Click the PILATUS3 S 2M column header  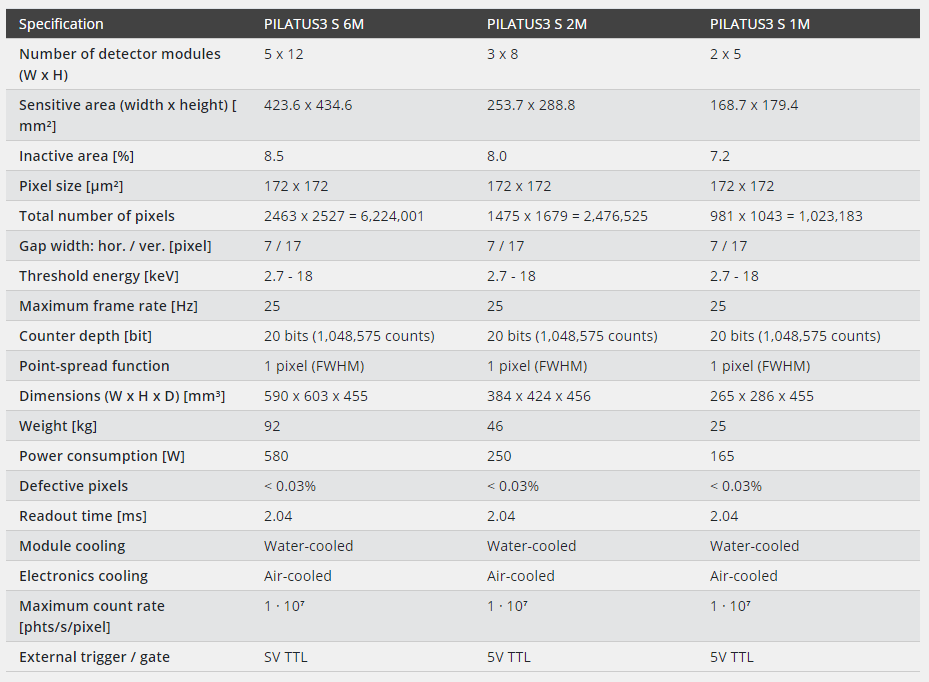point(536,24)
